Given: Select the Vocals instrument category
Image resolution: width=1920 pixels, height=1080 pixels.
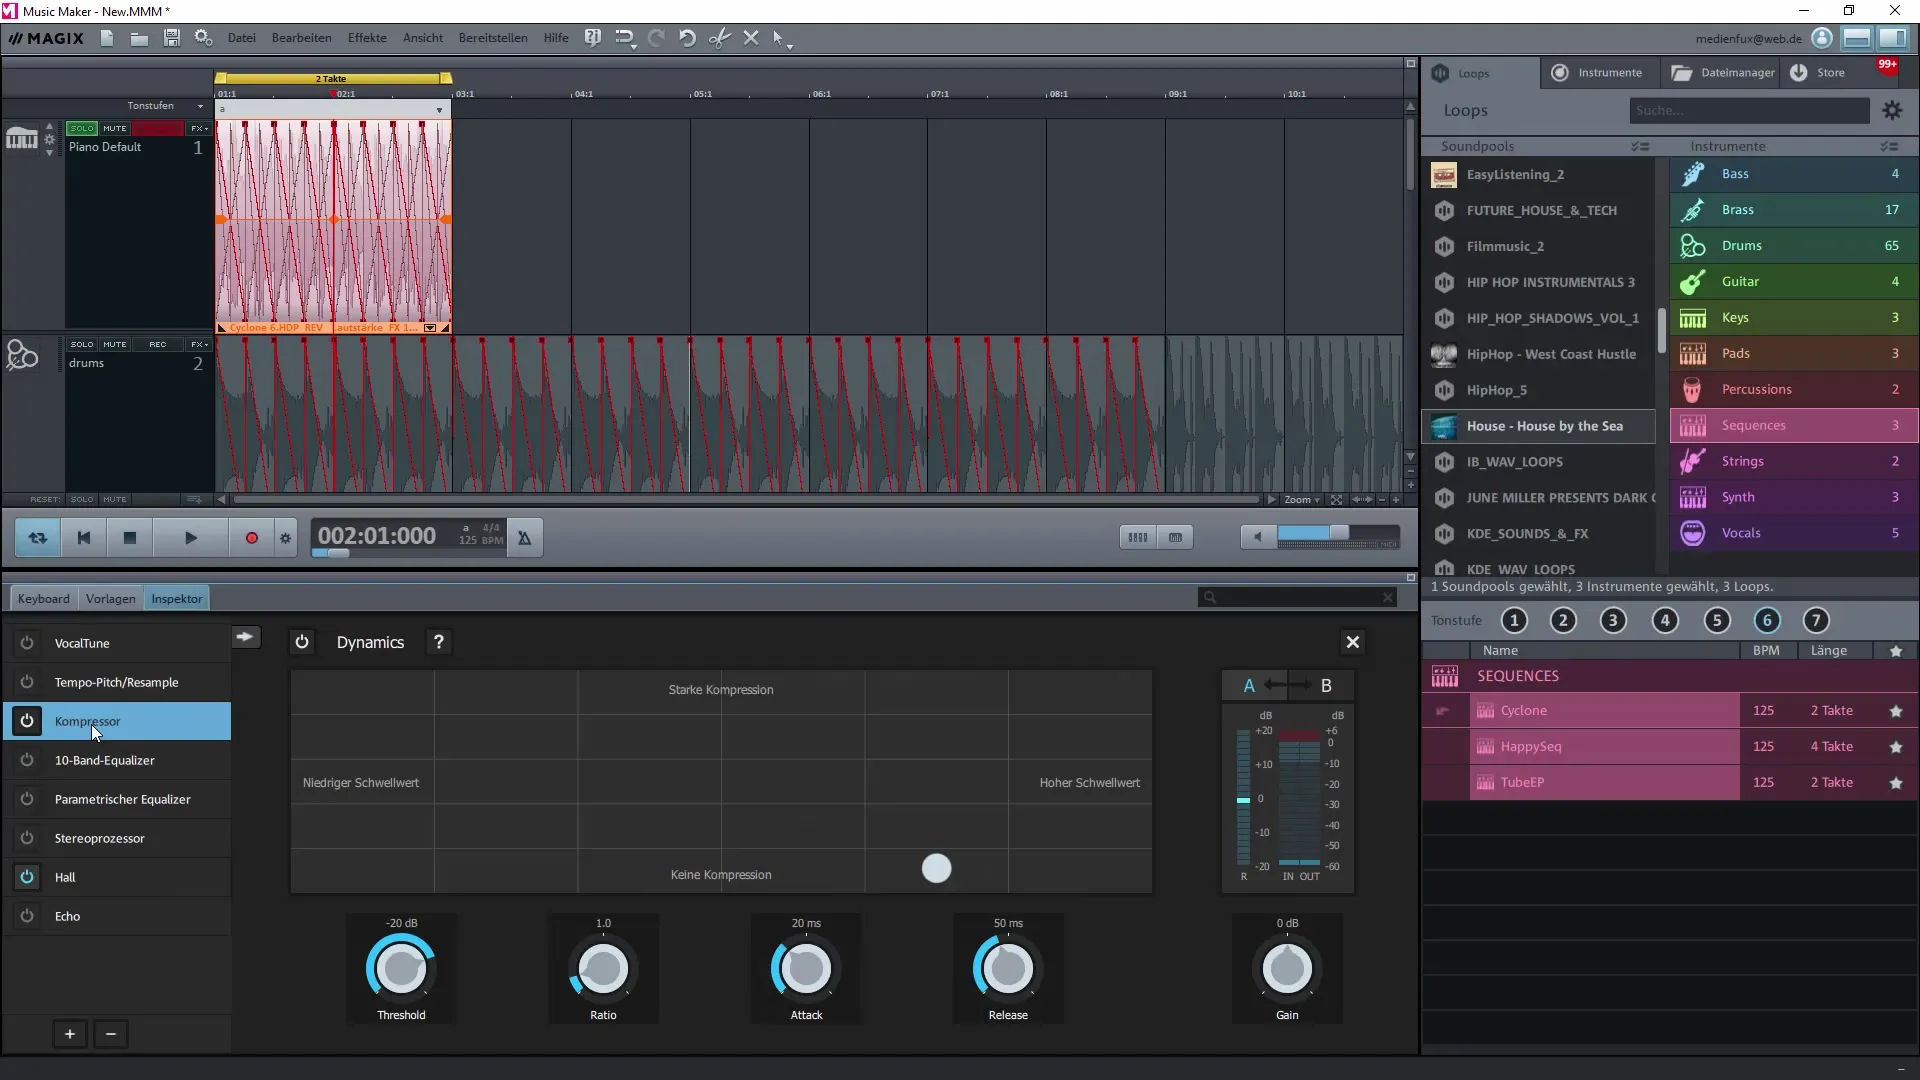Looking at the screenshot, I should [x=1794, y=533].
